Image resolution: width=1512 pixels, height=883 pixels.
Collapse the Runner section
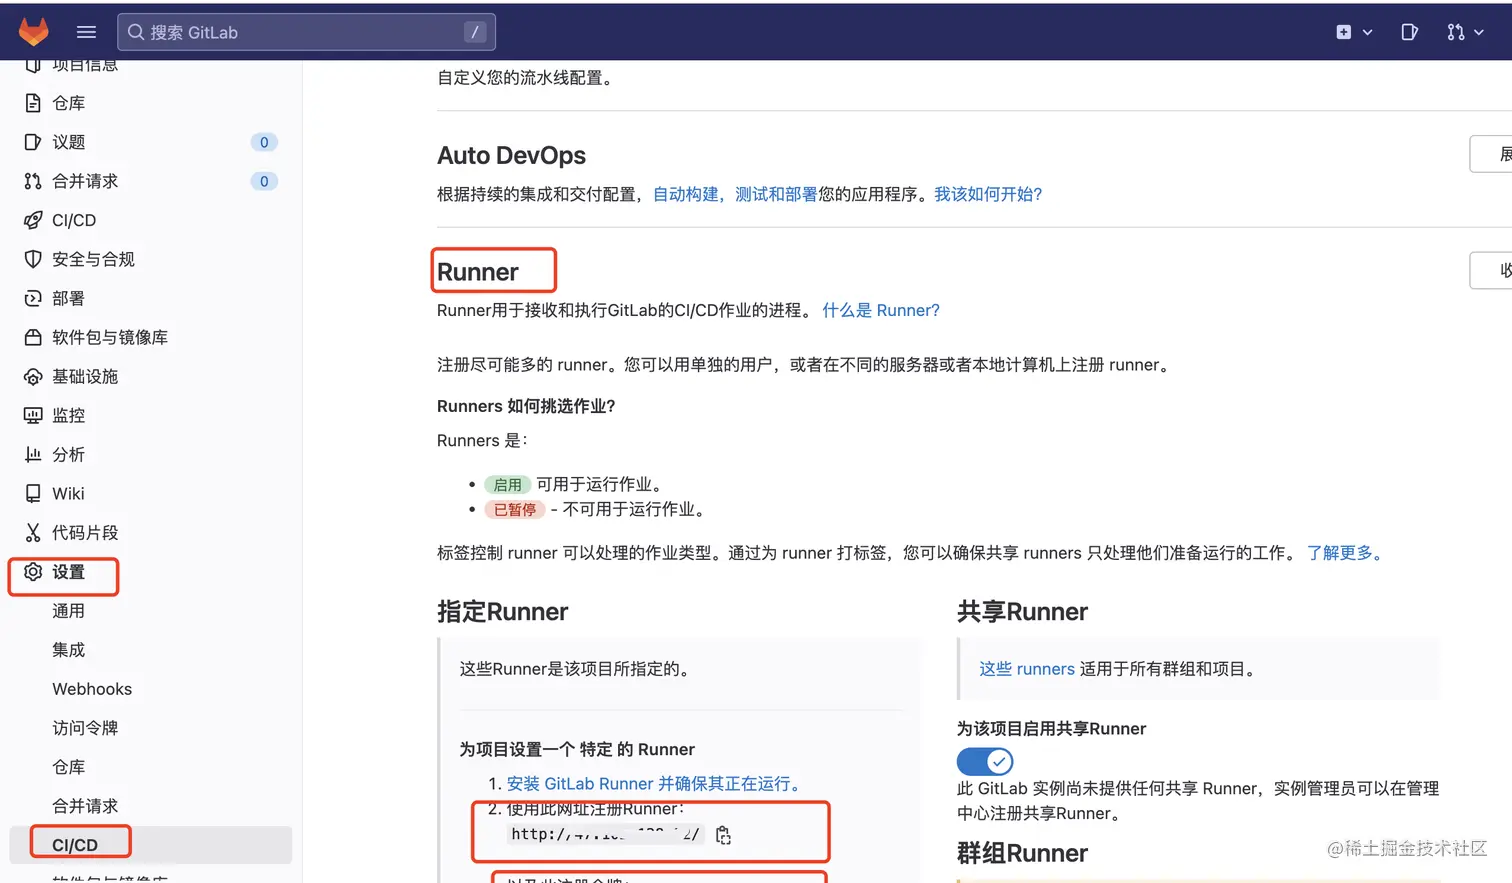[x=1491, y=270]
